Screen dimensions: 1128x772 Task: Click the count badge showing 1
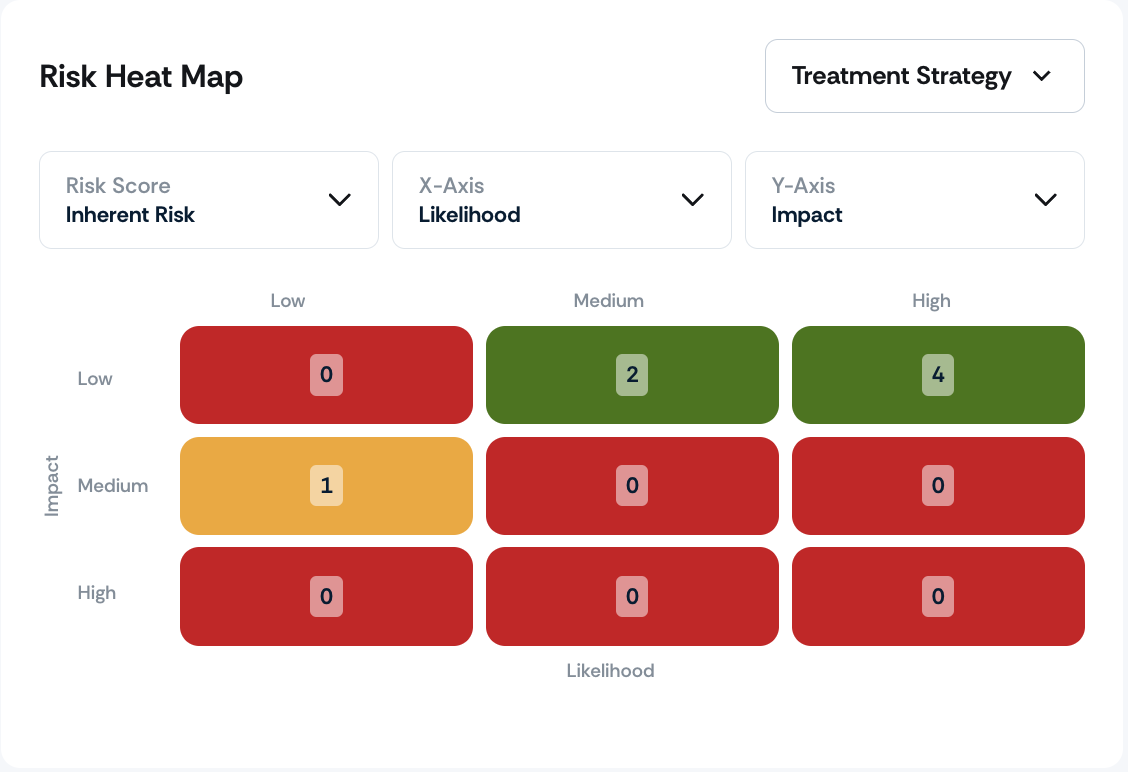[x=327, y=486]
